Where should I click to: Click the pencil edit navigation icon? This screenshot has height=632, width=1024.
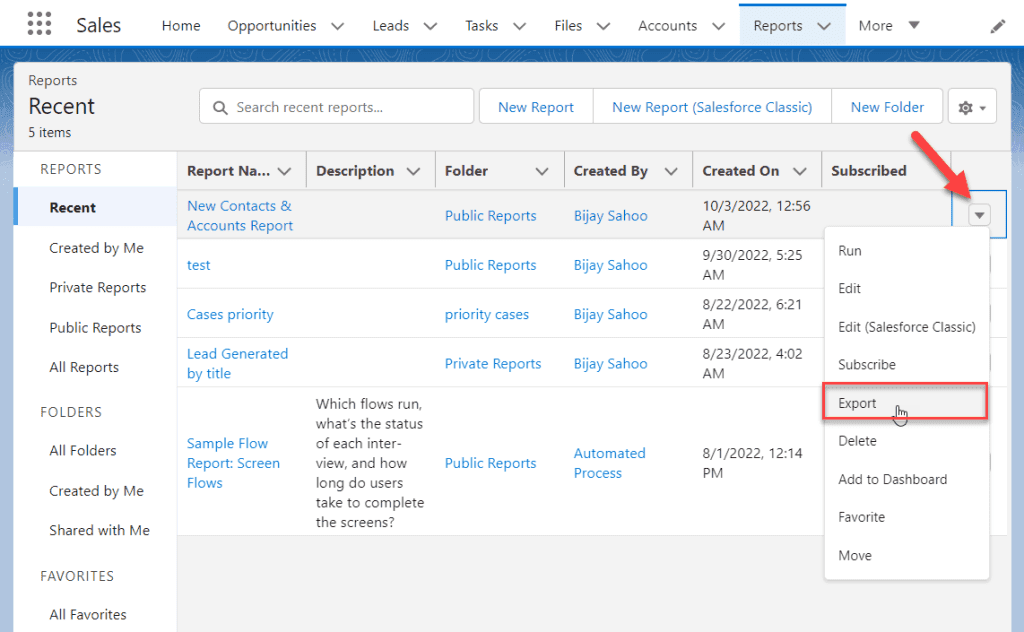[997, 26]
